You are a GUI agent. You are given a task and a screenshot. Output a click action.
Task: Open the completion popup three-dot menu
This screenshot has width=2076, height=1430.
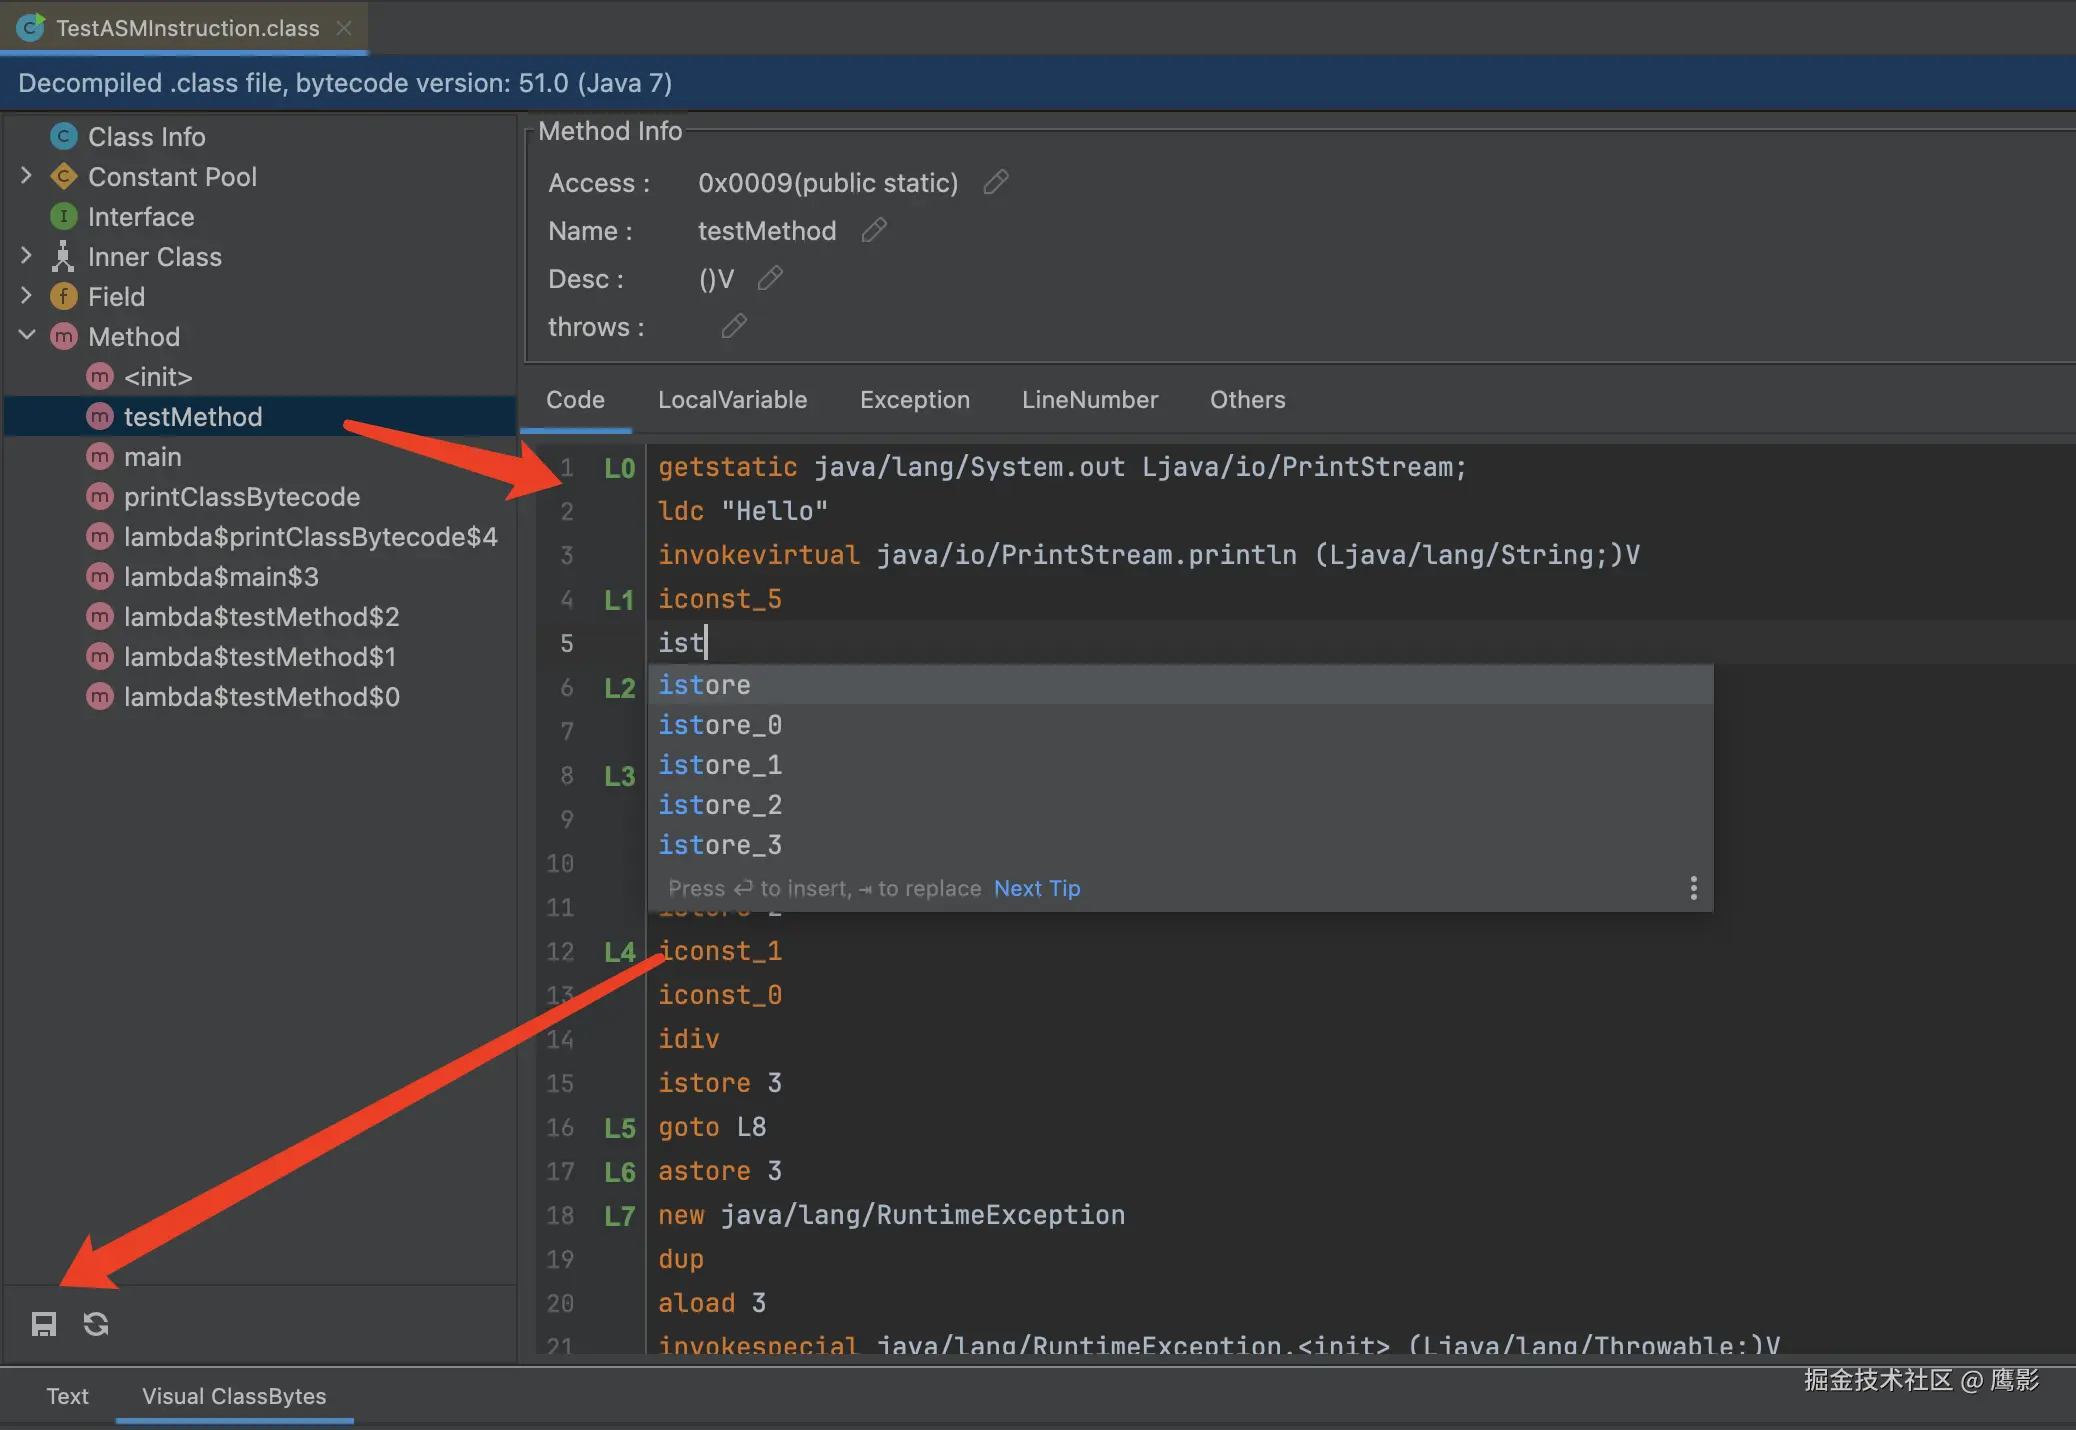point(1692,888)
